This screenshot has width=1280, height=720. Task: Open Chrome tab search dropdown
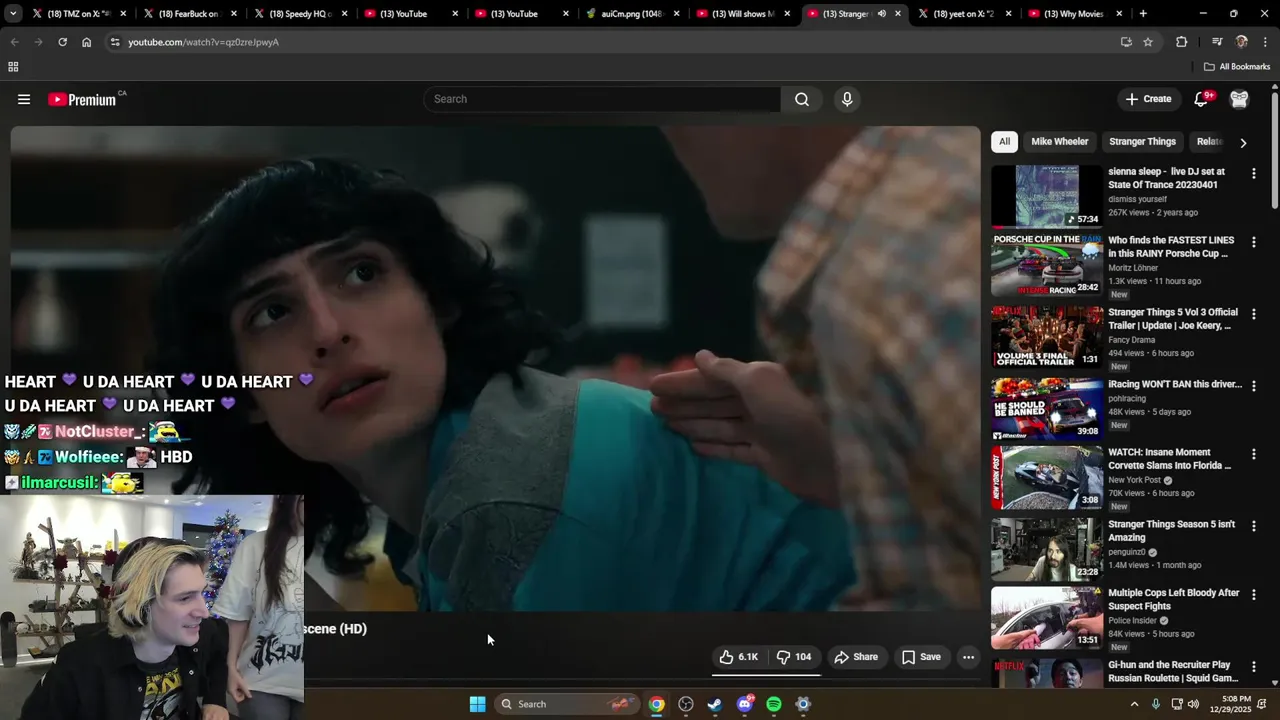point(13,14)
